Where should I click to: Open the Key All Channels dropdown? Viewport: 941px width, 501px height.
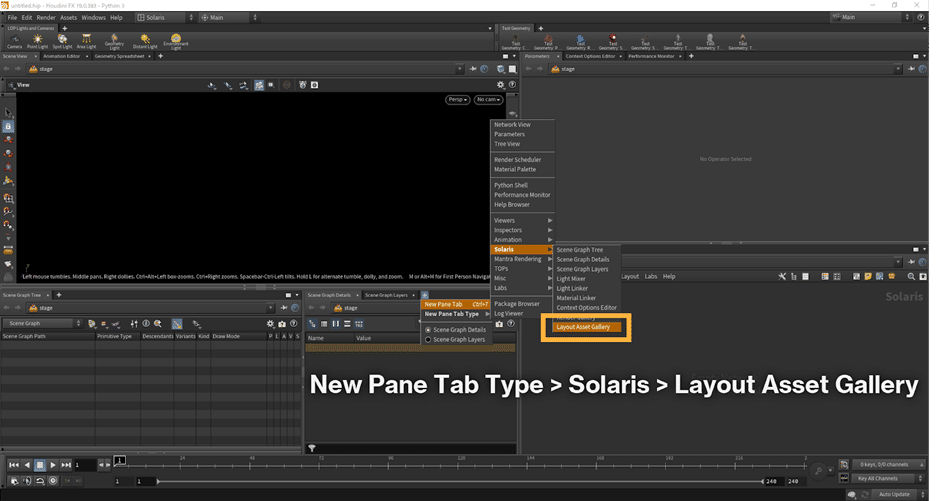(x=889, y=478)
